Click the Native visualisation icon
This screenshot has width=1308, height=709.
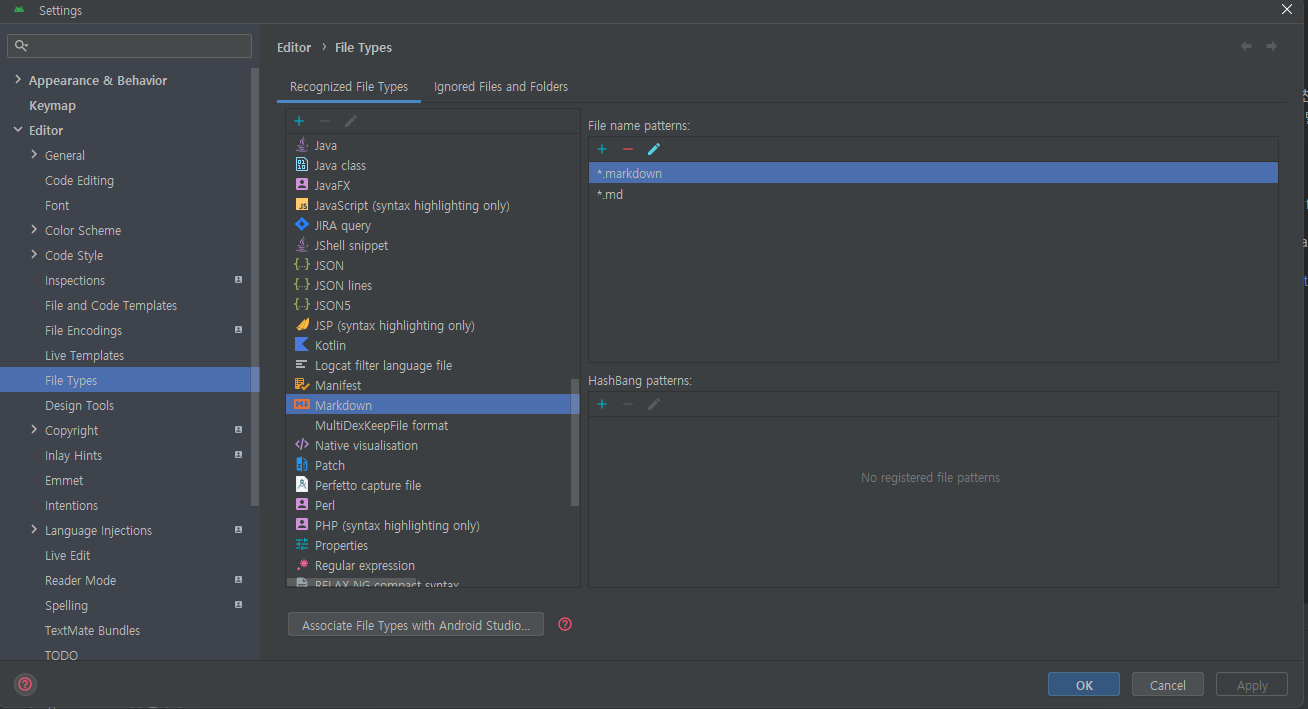coord(302,445)
